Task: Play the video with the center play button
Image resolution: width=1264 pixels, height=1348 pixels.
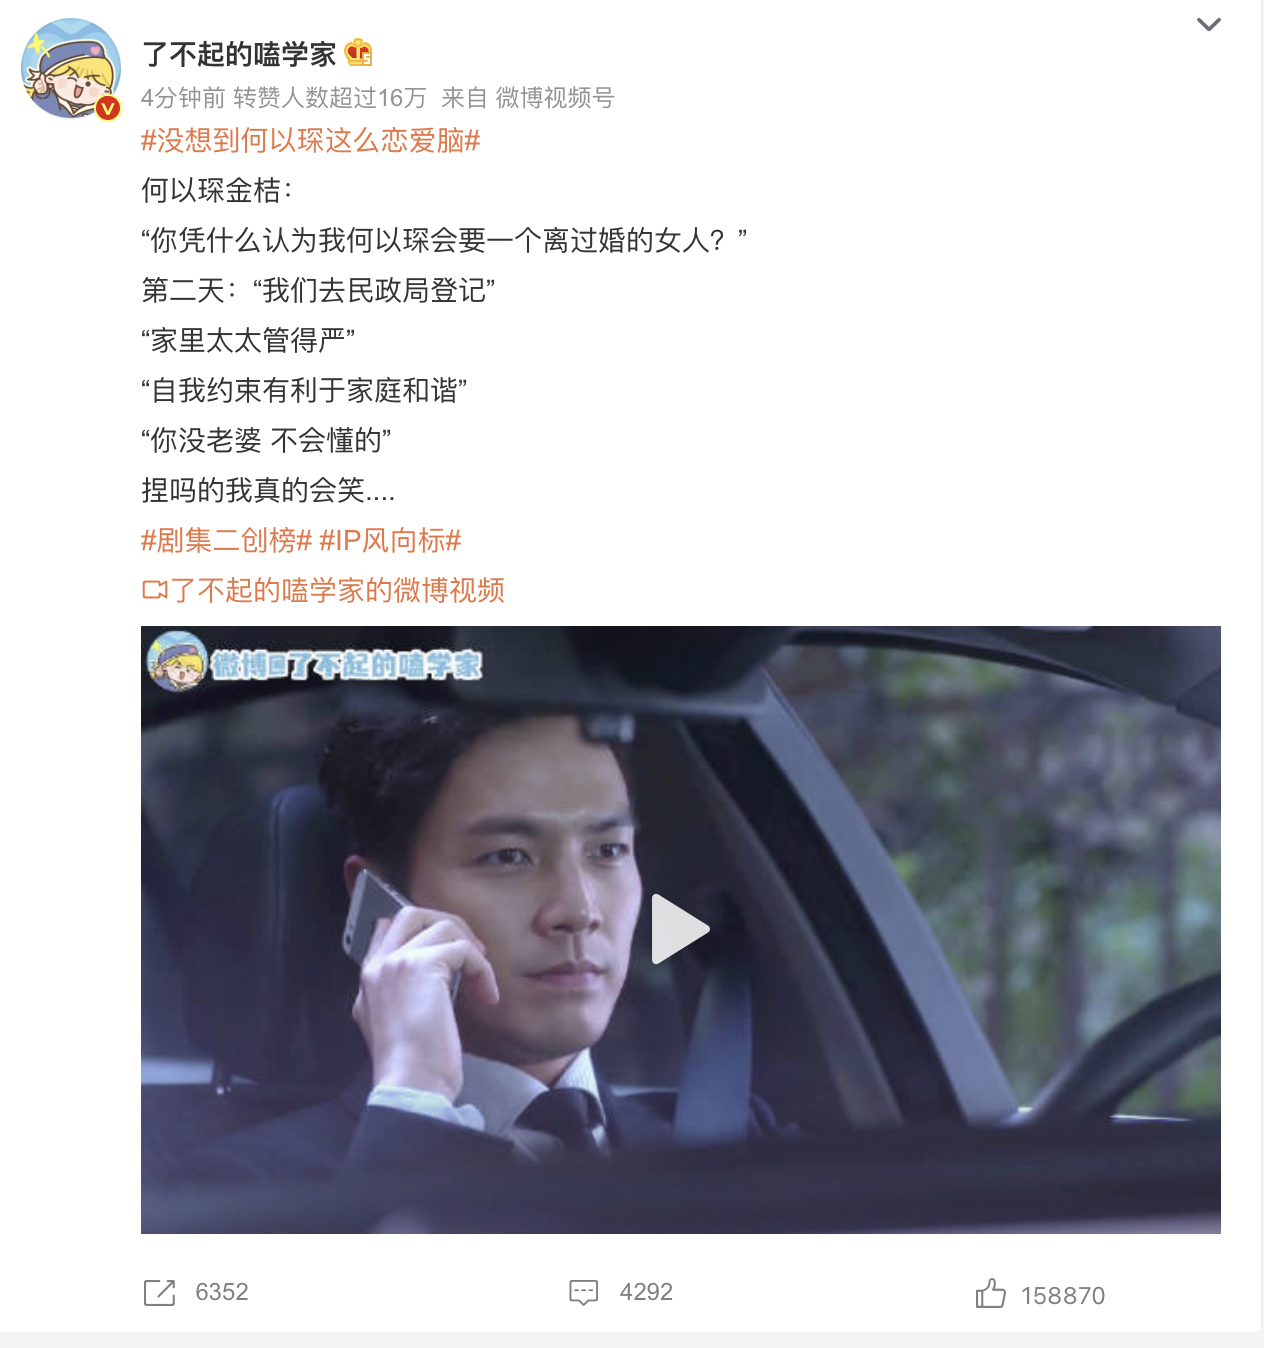Action: tap(680, 929)
